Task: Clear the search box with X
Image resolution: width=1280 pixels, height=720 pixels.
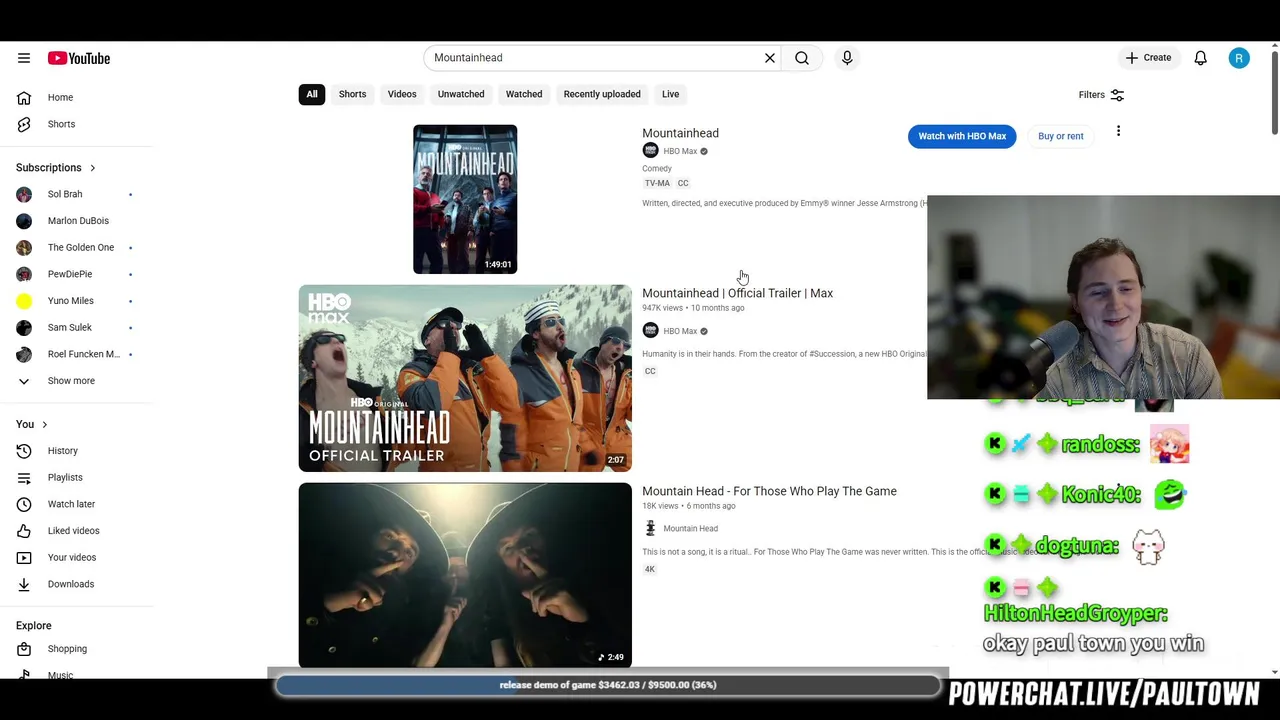Action: point(770,58)
